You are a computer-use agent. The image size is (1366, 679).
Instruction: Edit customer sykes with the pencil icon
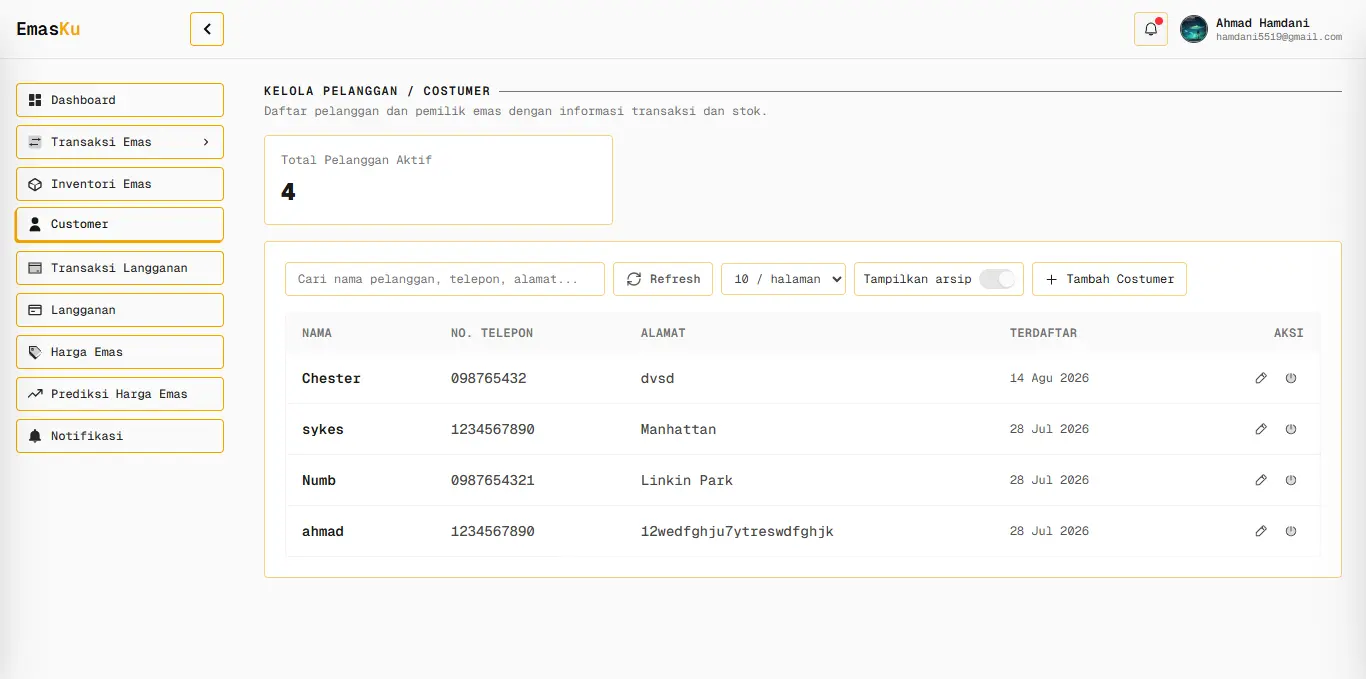tap(1261, 429)
